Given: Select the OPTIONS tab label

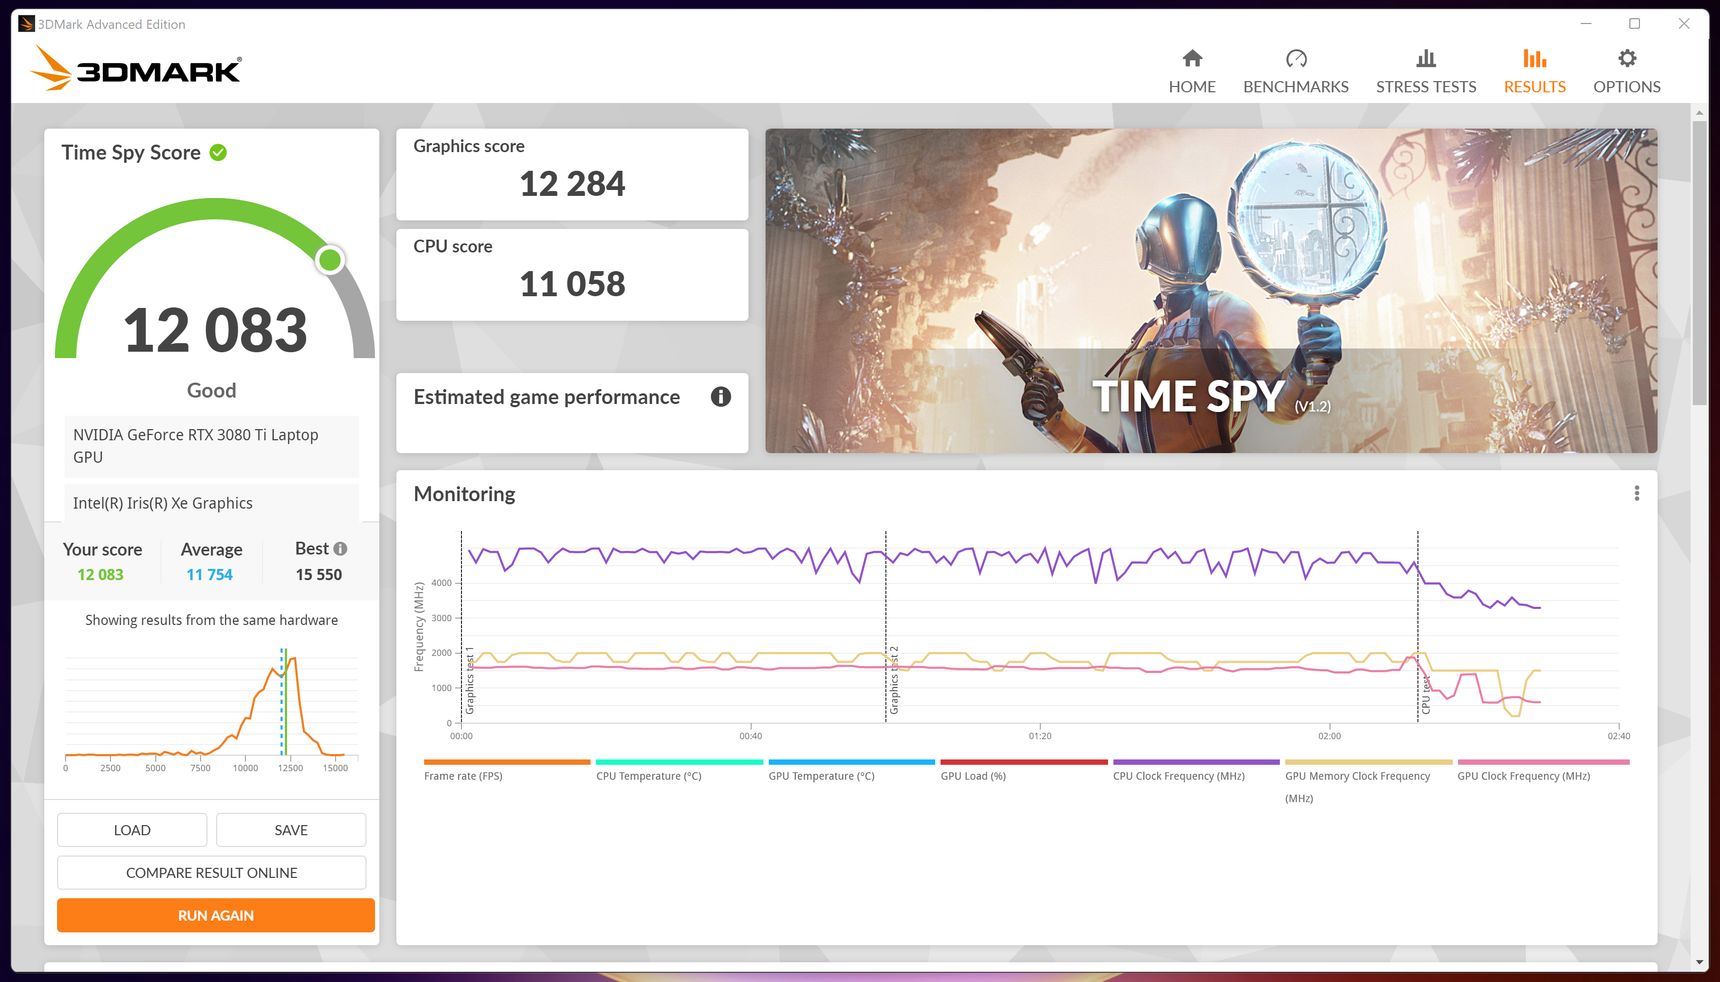Looking at the screenshot, I should (1627, 87).
